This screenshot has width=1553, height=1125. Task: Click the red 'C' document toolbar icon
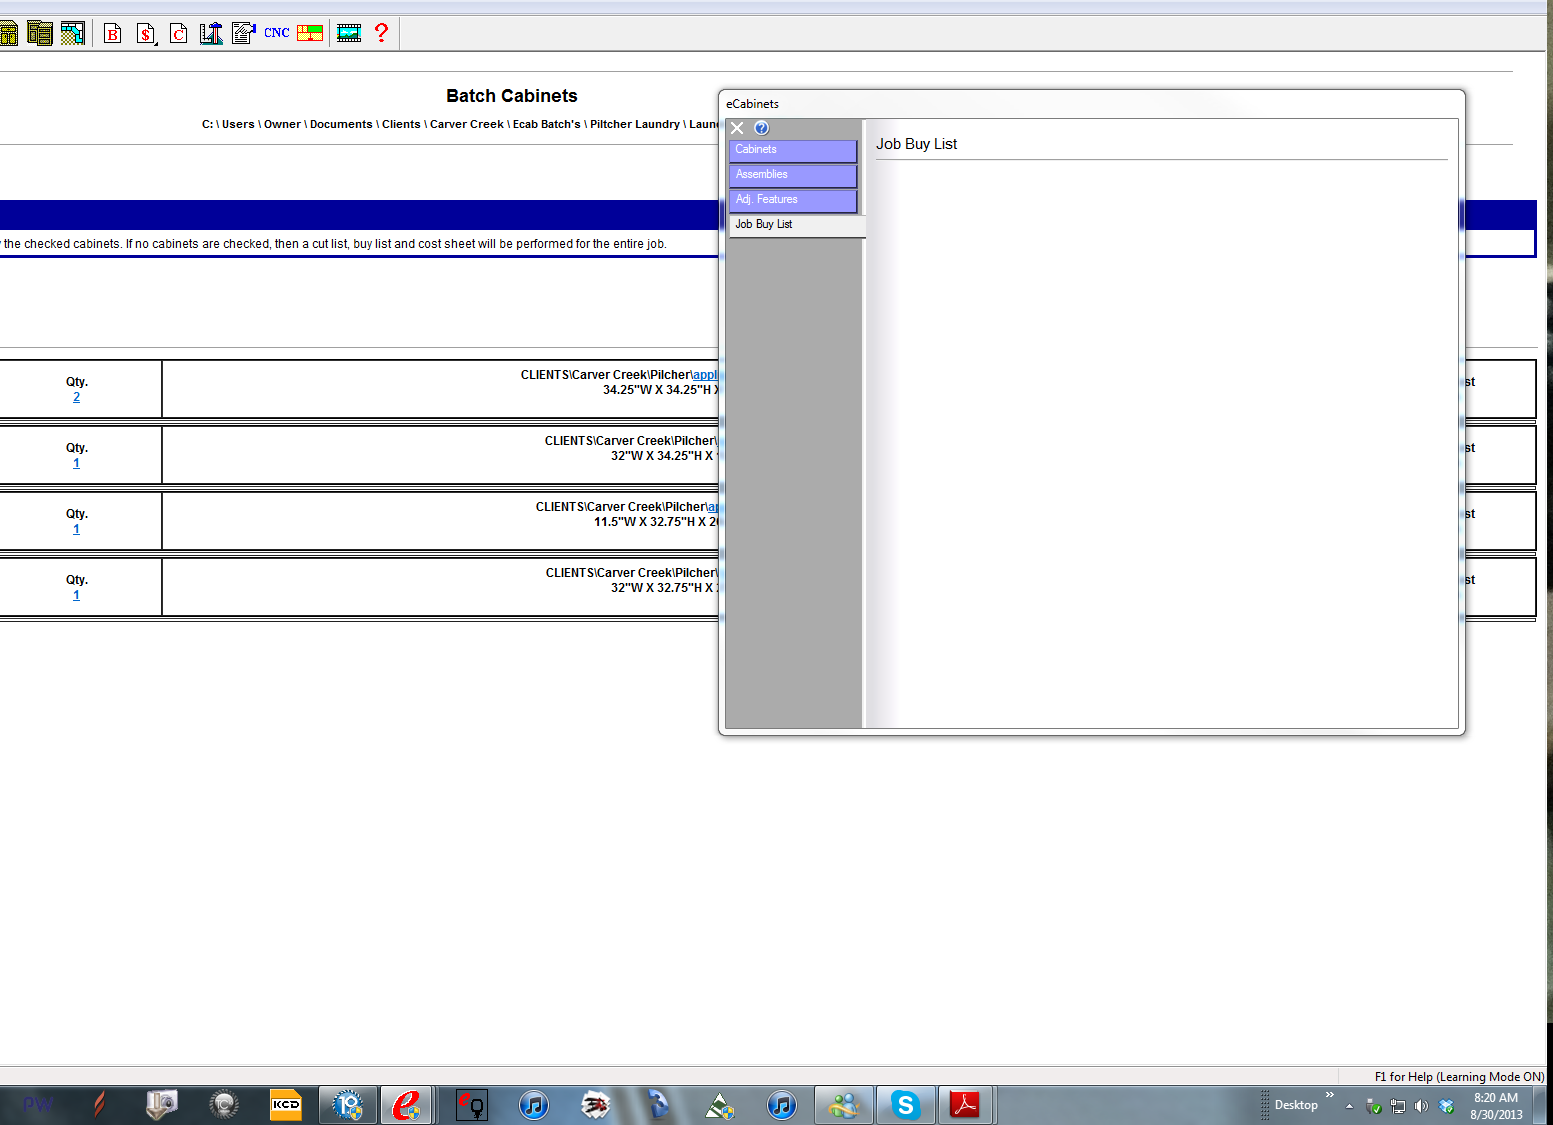tap(179, 34)
